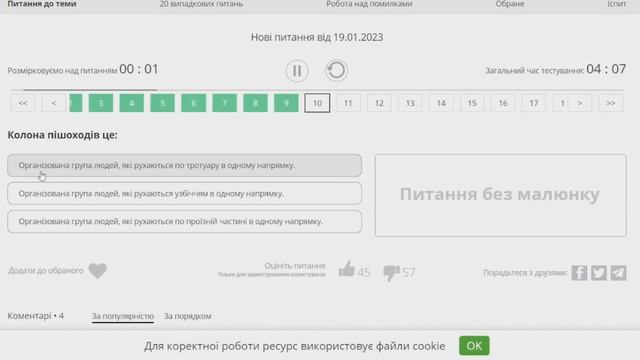Like the question with thumbs up
640x360 pixels.
coord(347,269)
